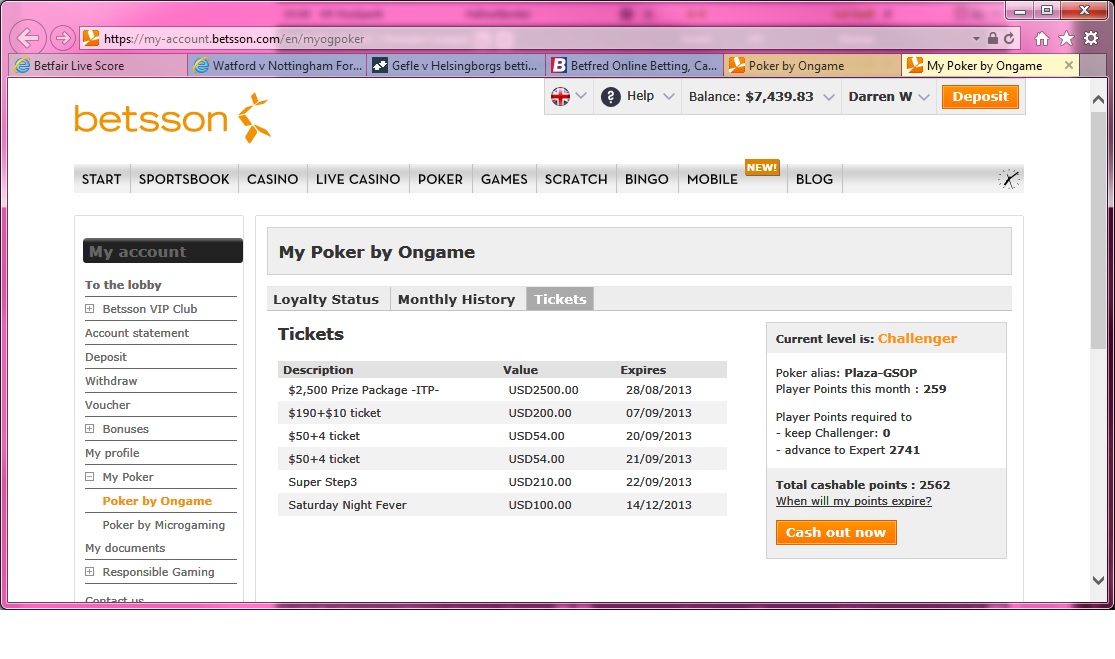Screen dimensions: 1115x659
Task: Open LIVE CASINO in main navigation
Action: point(358,179)
